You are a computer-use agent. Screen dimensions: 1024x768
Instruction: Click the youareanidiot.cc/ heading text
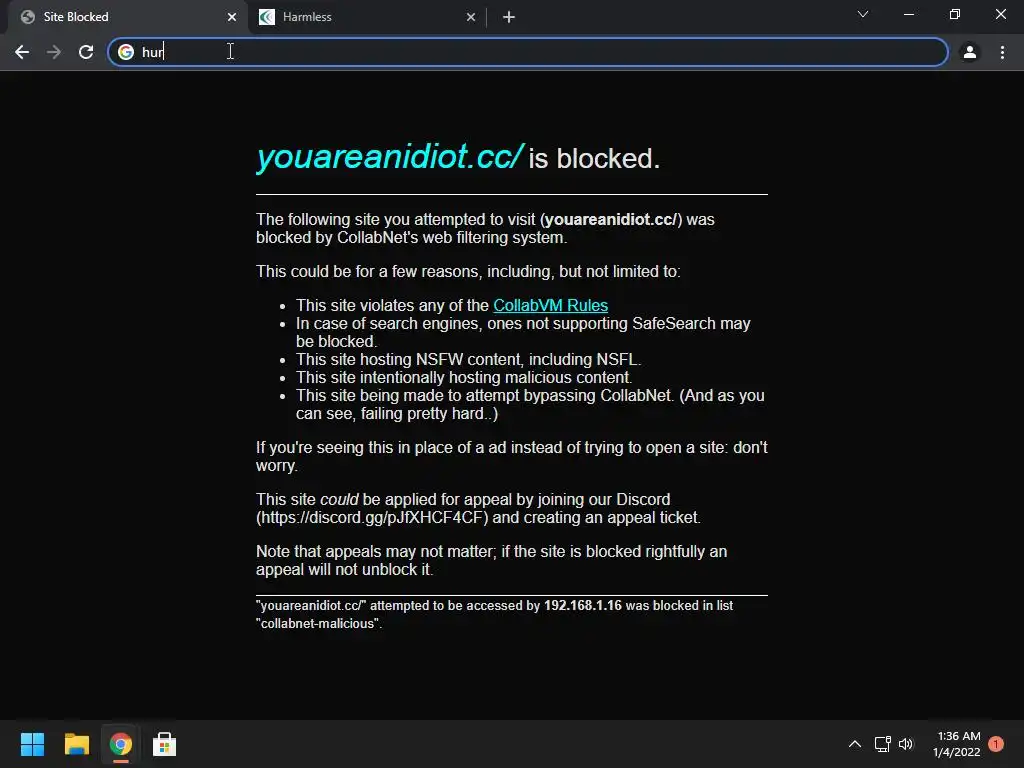tap(389, 157)
